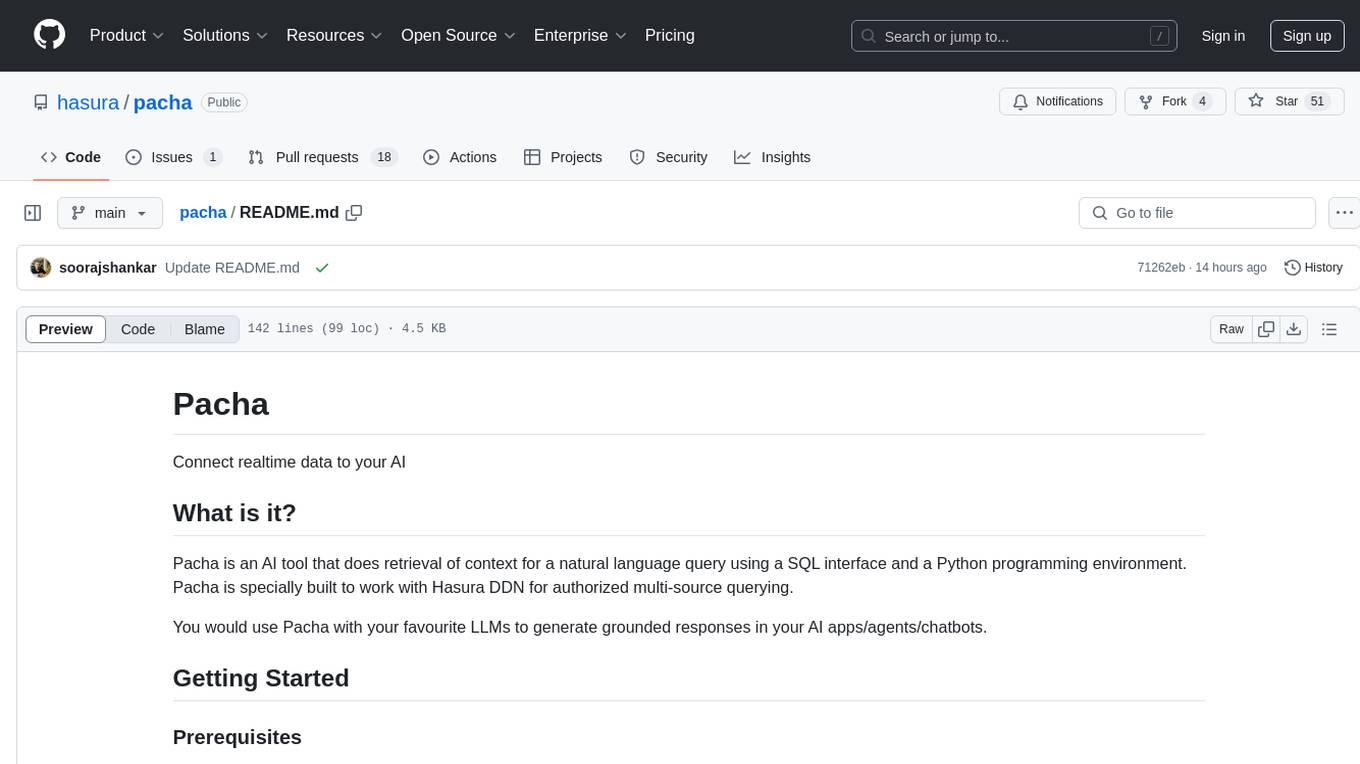Click the 14 hours ago timestamp
The height and width of the screenshot is (764, 1360).
pyautogui.click(x=1230, y=267)
